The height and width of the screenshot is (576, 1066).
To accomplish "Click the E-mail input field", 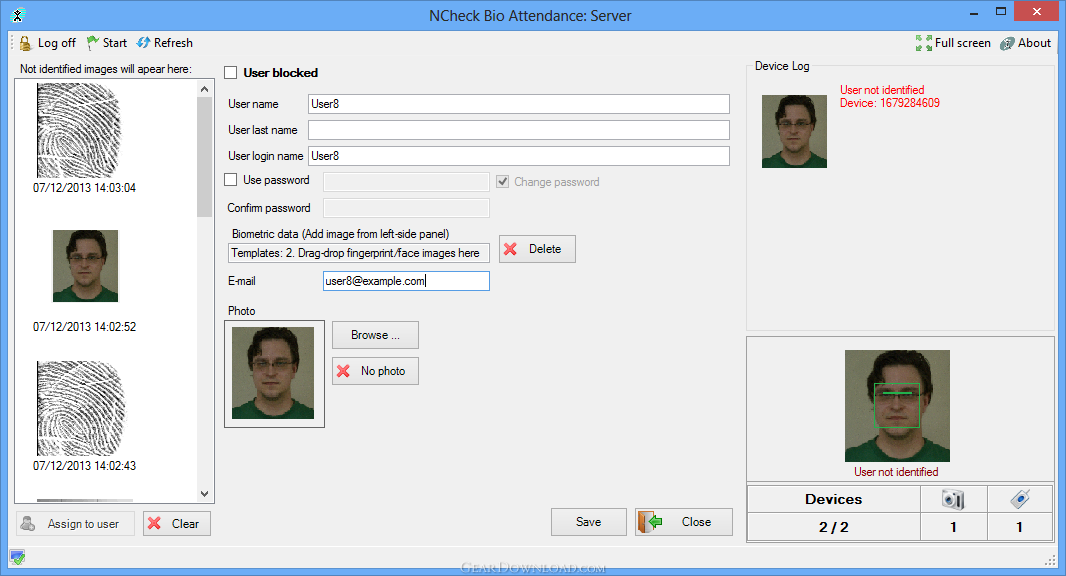I will point(406,281).
